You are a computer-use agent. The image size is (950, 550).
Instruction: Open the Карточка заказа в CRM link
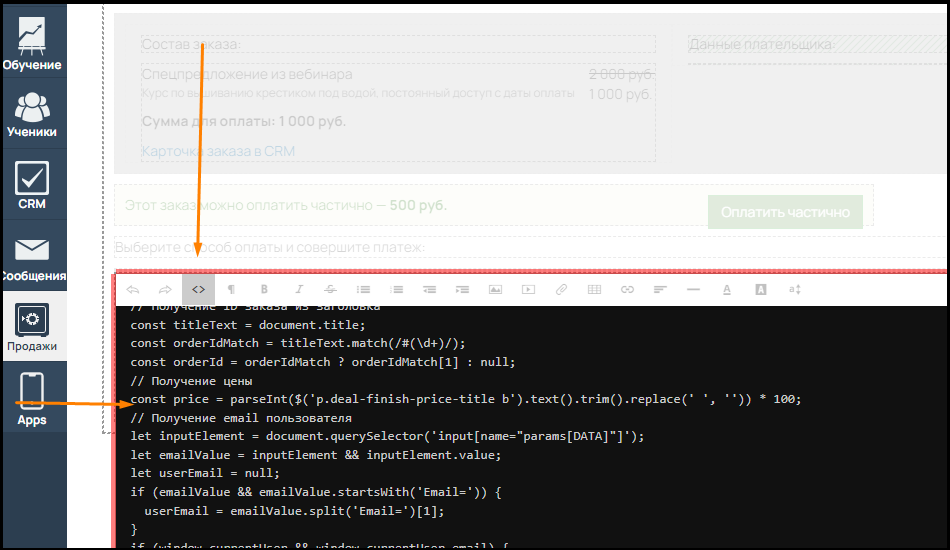[218, 151]
